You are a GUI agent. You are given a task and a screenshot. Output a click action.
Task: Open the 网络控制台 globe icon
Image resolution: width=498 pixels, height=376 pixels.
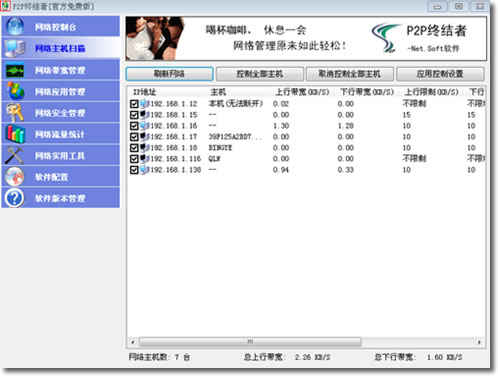pyautogui.click(x=15, y=26)
